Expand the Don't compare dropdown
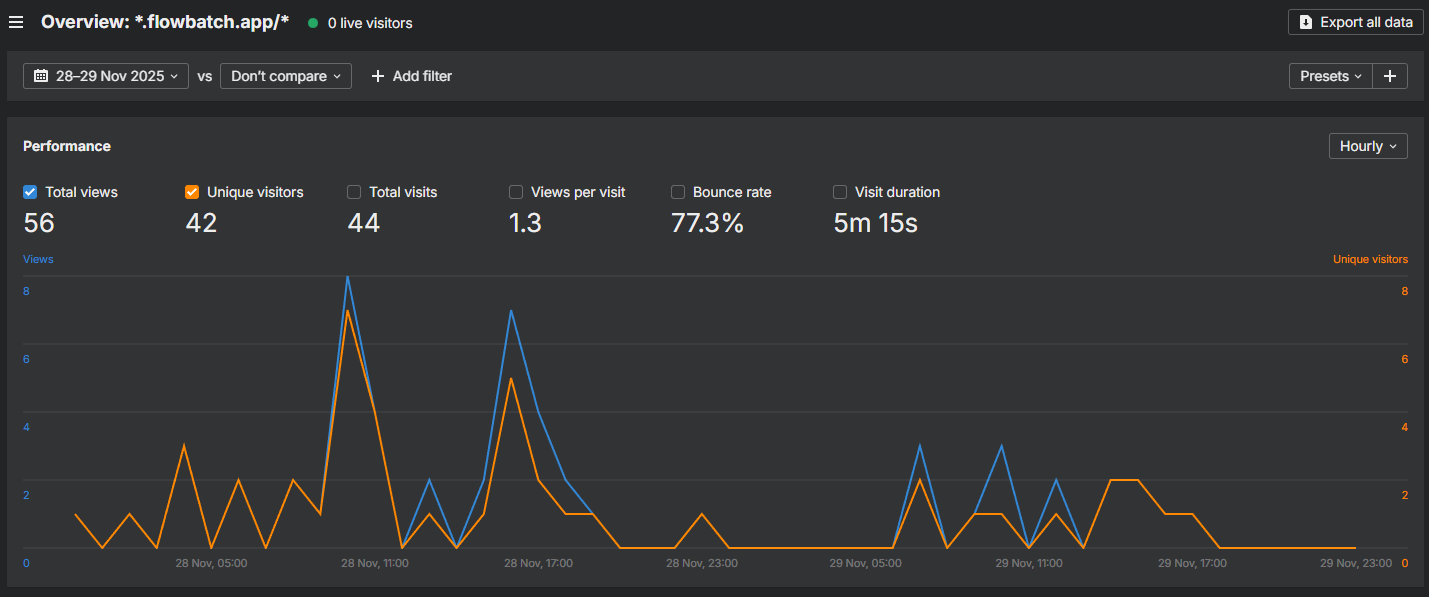The image size is (1429, 597). 286,76
